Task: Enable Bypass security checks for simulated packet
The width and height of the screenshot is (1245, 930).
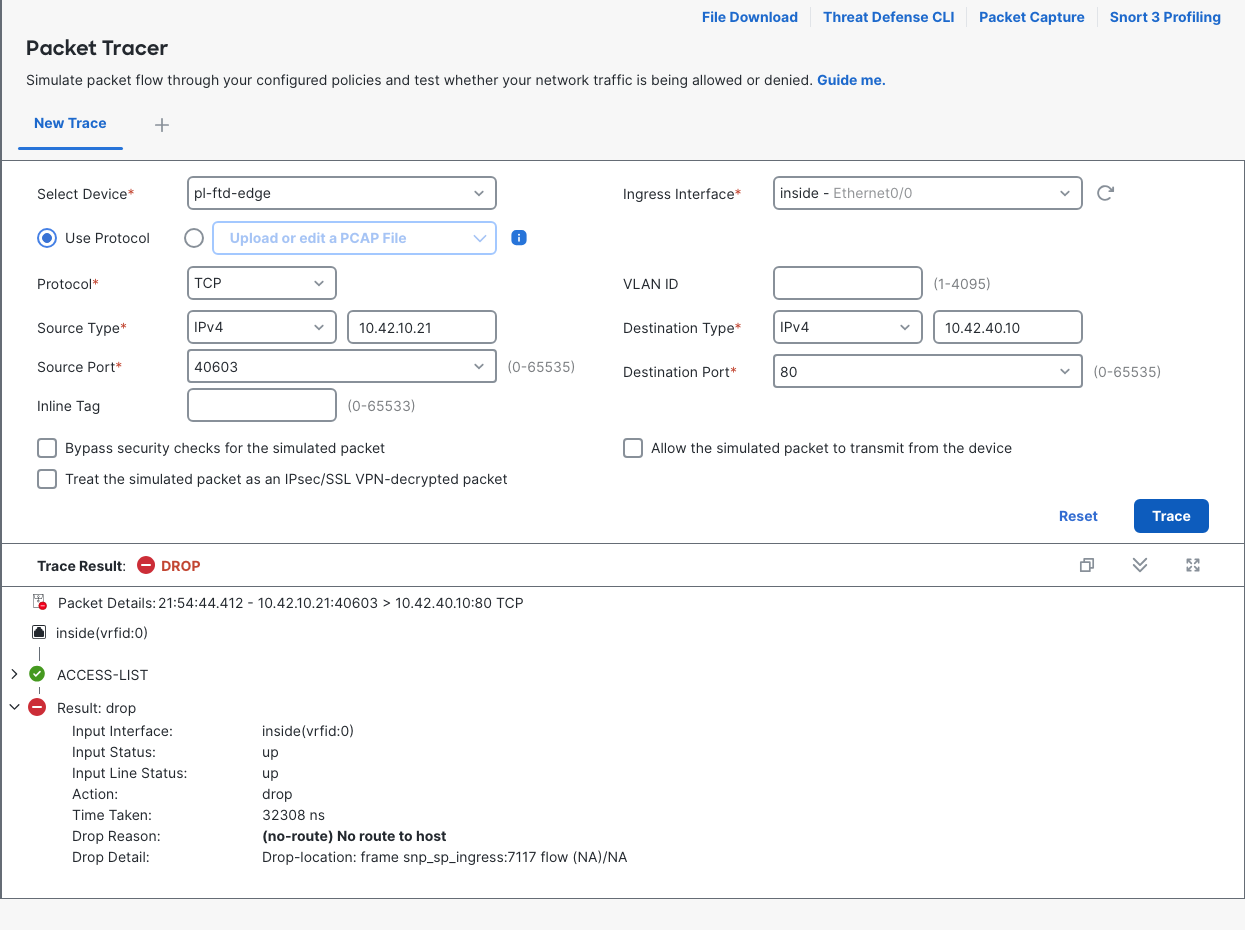Action: click(x=47, y=448)
